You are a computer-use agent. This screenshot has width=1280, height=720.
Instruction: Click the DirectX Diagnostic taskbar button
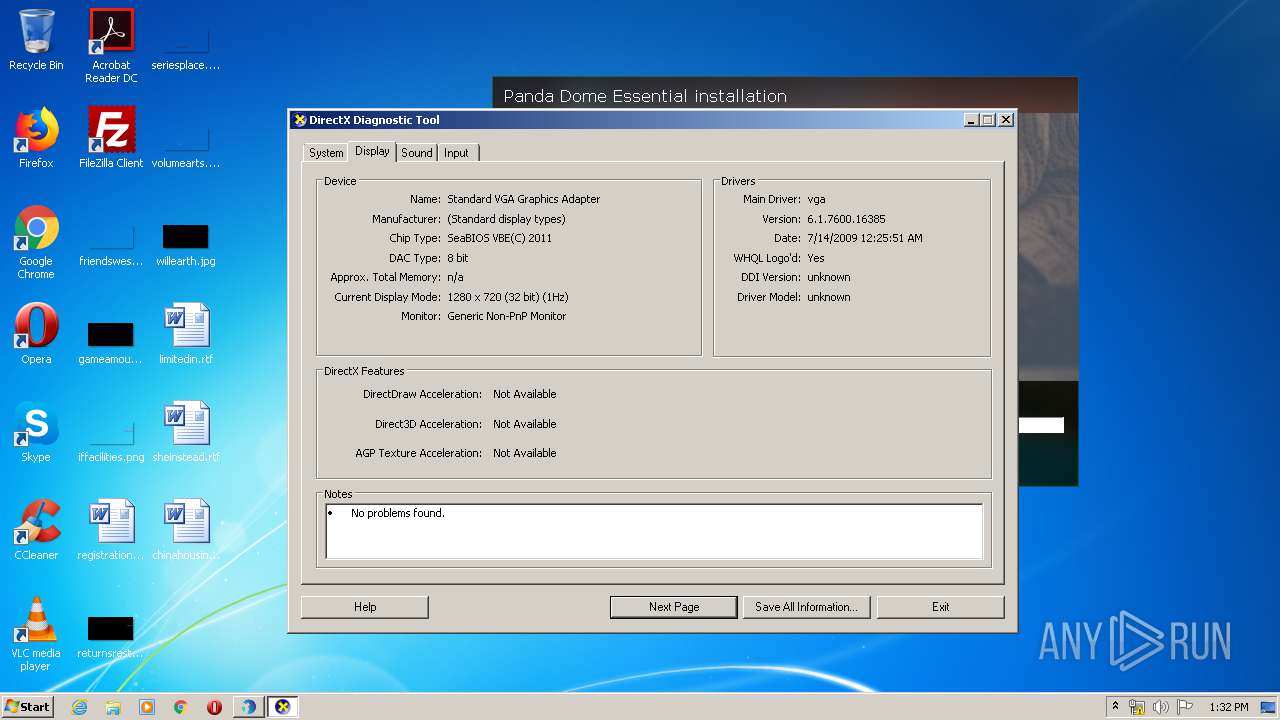283,707
